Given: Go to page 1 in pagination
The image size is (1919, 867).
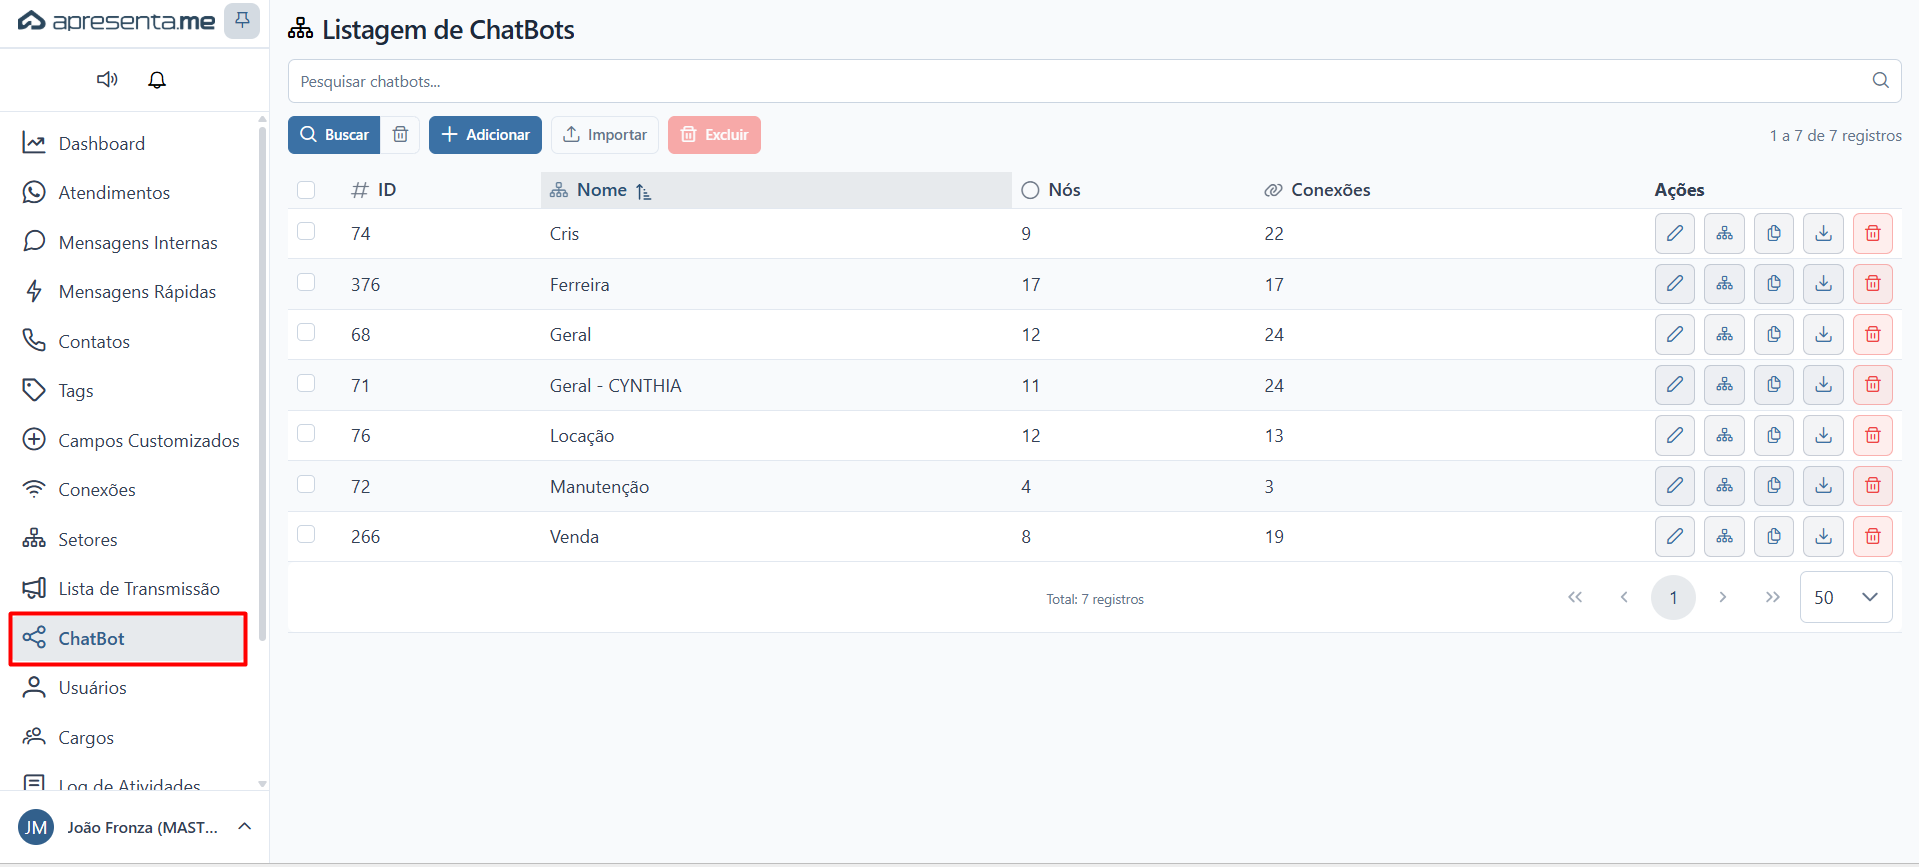Looking at the screenshot, I should (1673, 598).
